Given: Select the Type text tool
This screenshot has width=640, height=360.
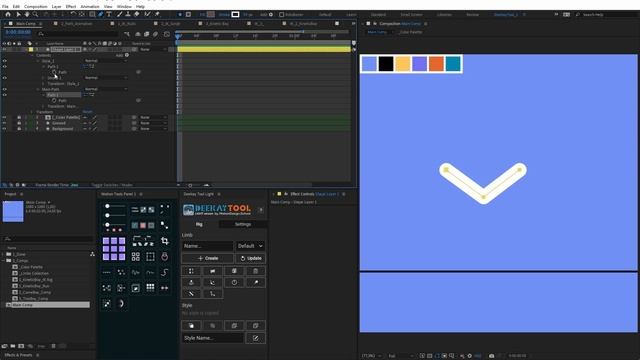Looking at the screenshot, I should pos(109,14).
